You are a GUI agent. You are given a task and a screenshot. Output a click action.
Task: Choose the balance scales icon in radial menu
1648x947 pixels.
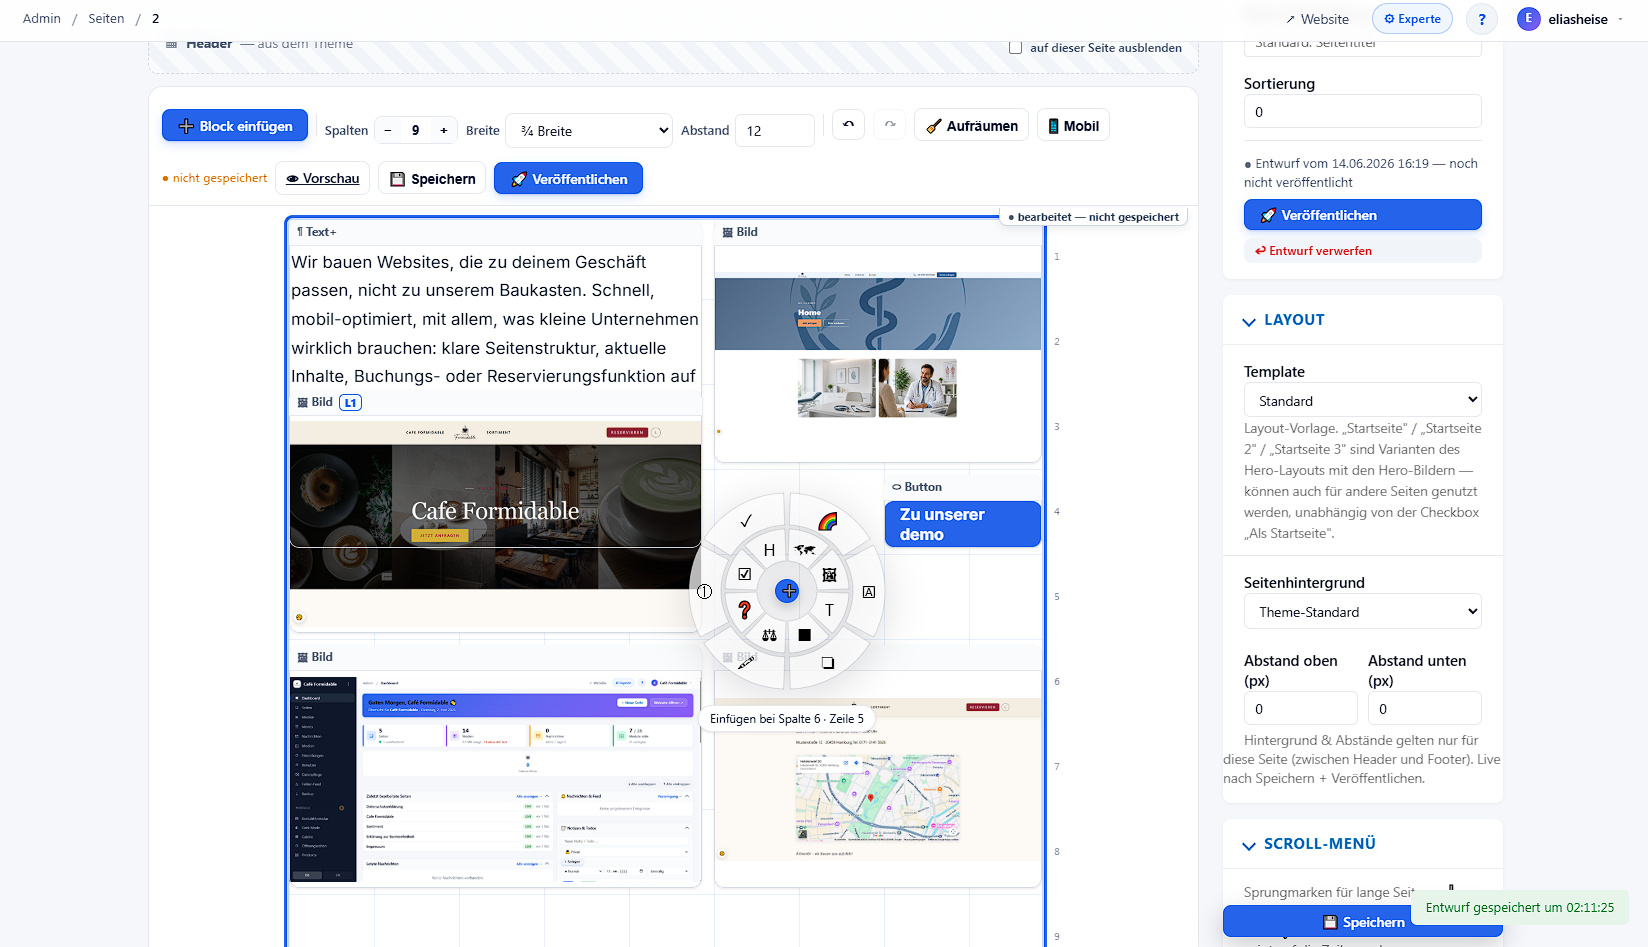(x=769, y=635)
